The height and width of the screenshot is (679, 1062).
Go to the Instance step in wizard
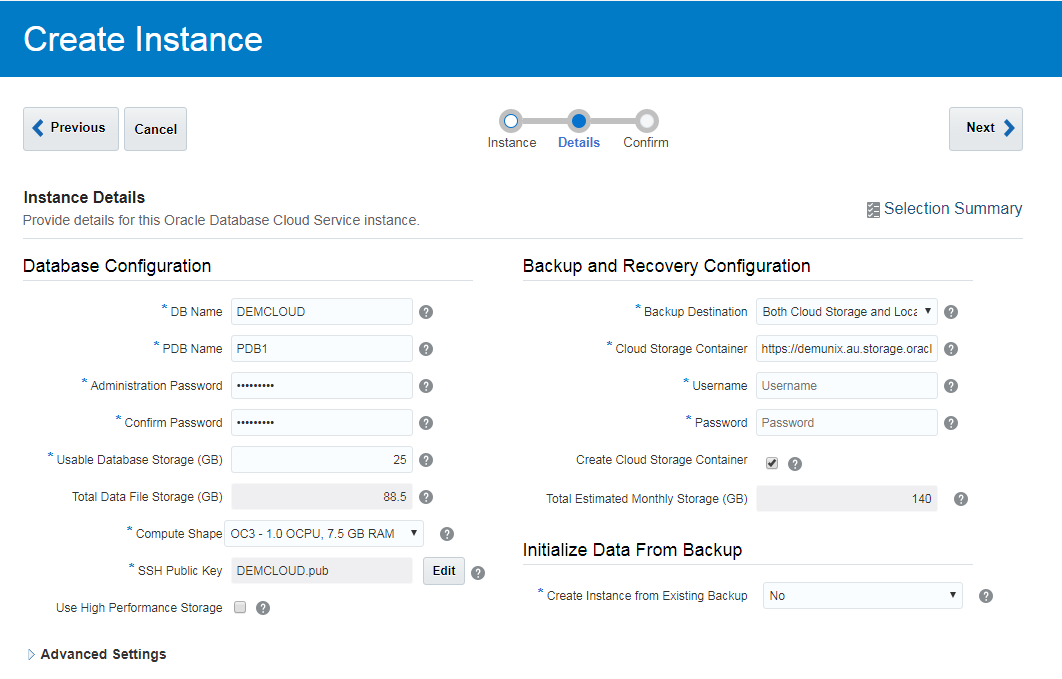pyautogui.click(x=511, y=121)
